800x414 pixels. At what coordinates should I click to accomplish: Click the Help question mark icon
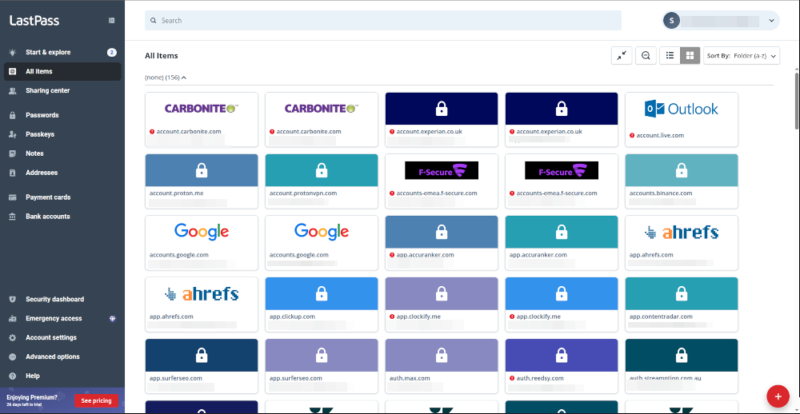(12, 376)
